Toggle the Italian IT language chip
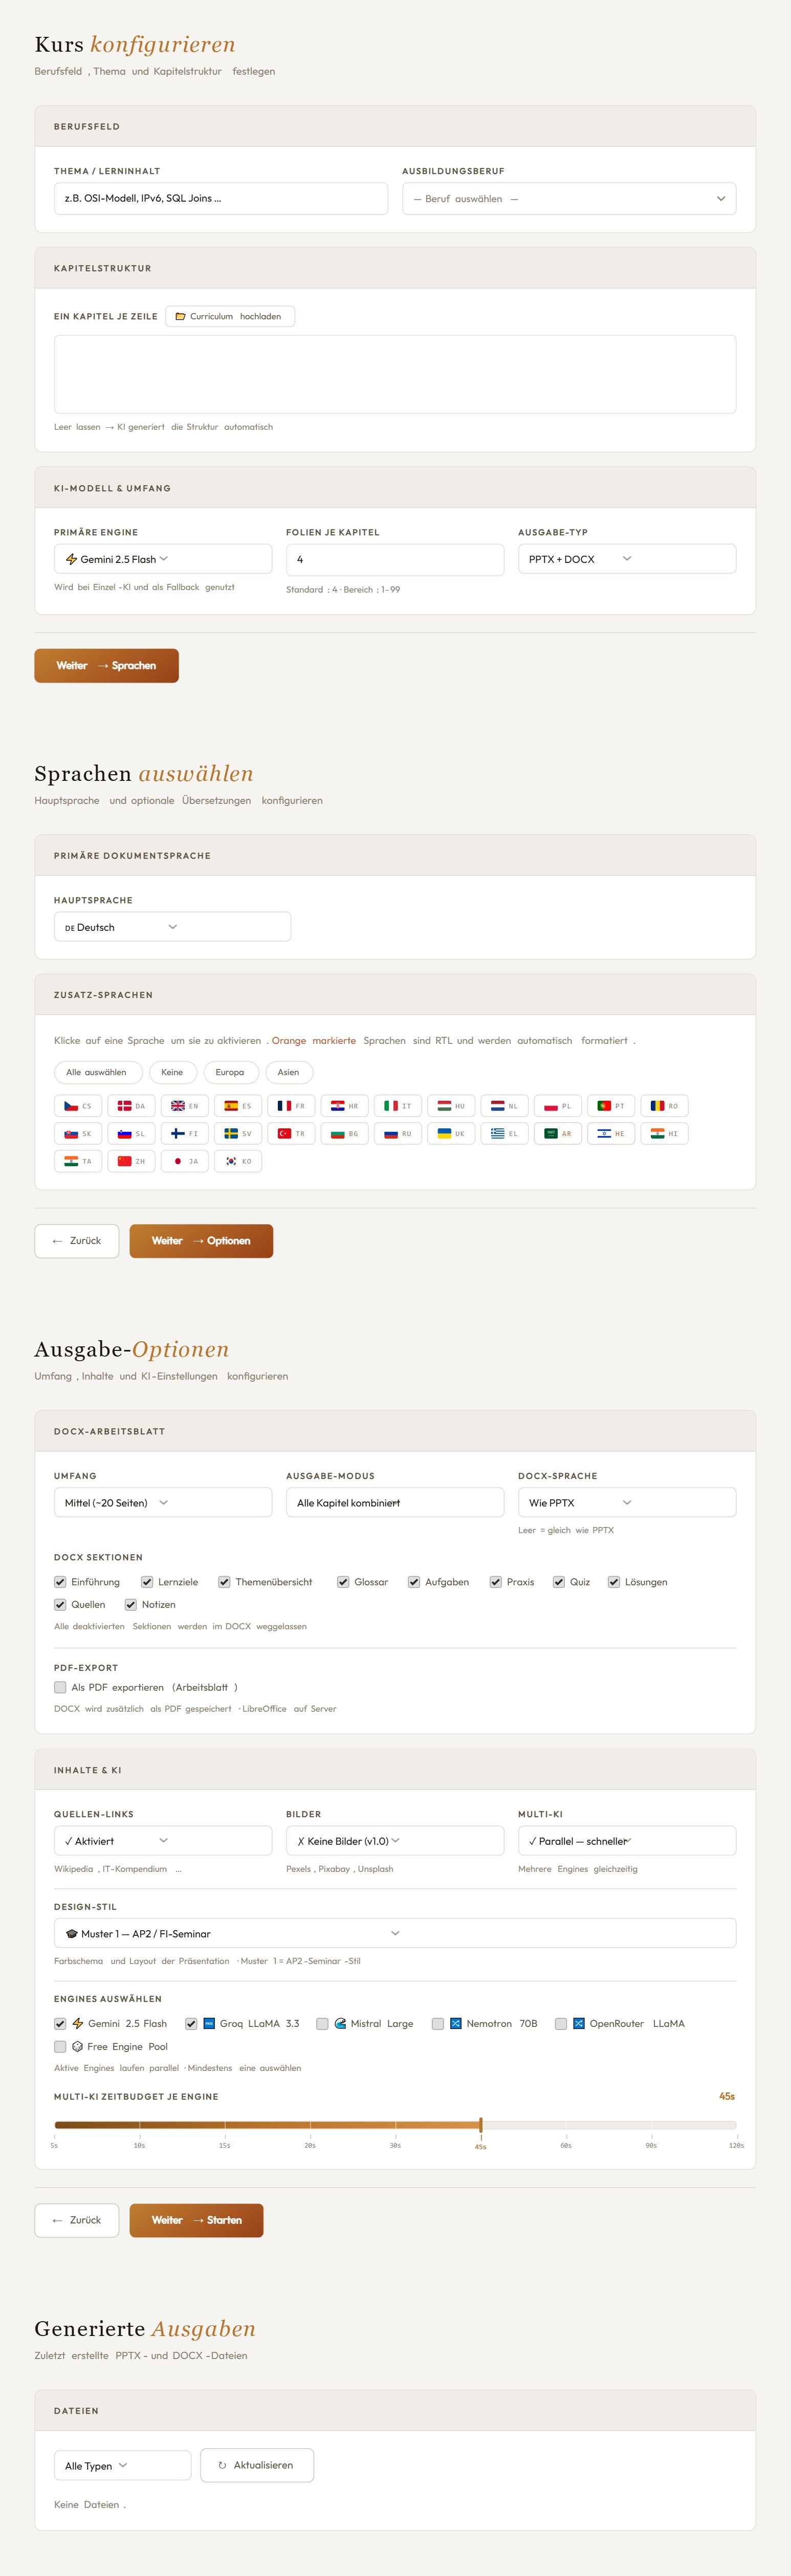 (398, 1106)
